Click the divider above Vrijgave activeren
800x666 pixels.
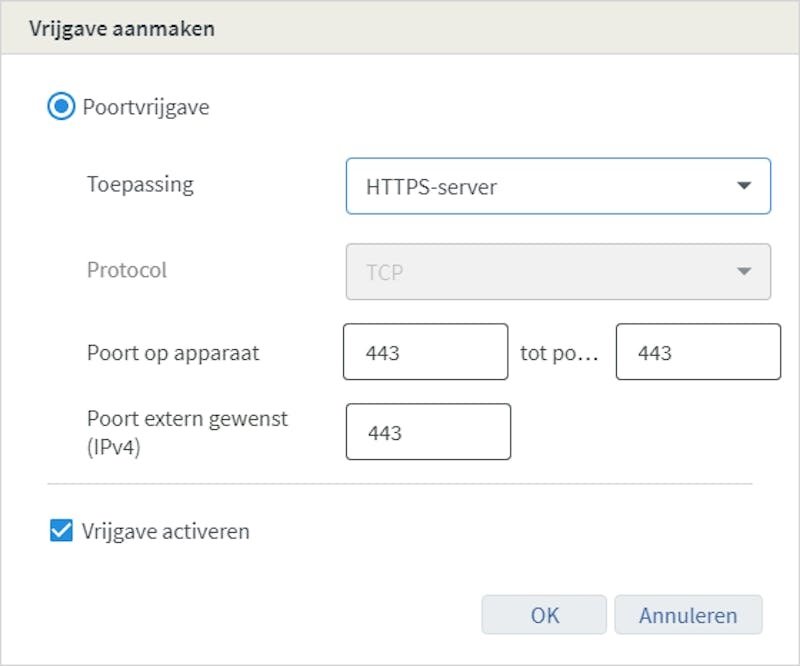400,483
